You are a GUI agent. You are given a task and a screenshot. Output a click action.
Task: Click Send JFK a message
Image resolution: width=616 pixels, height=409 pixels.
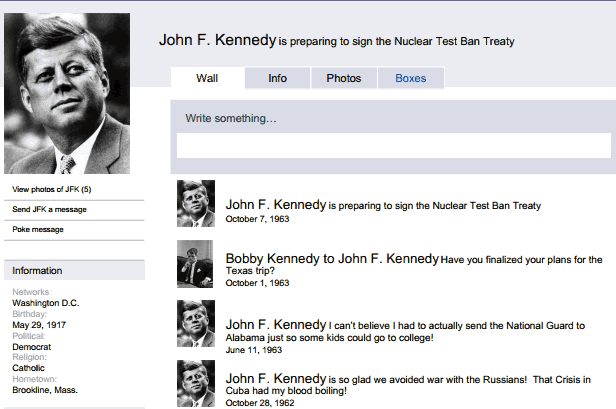(49, 209)
